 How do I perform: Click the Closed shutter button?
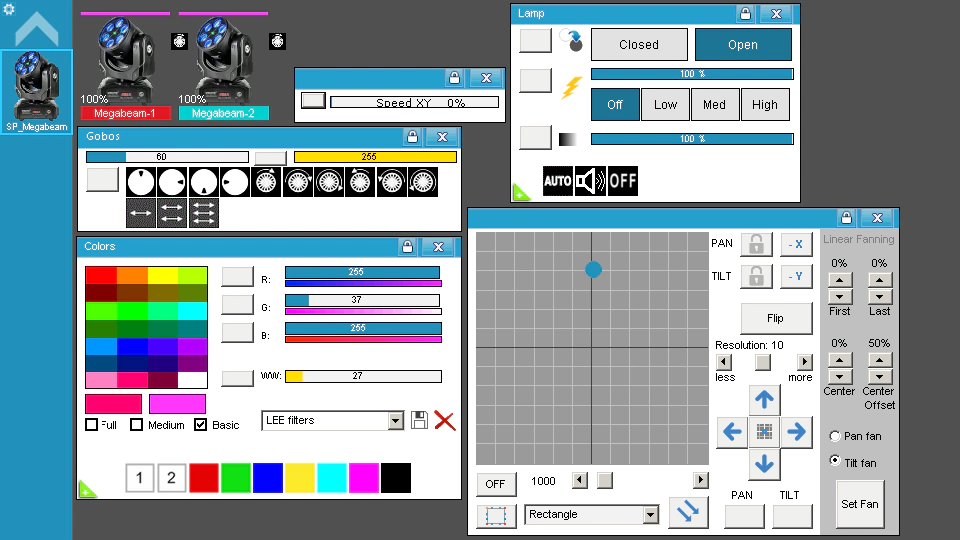(x=639, y=45)
